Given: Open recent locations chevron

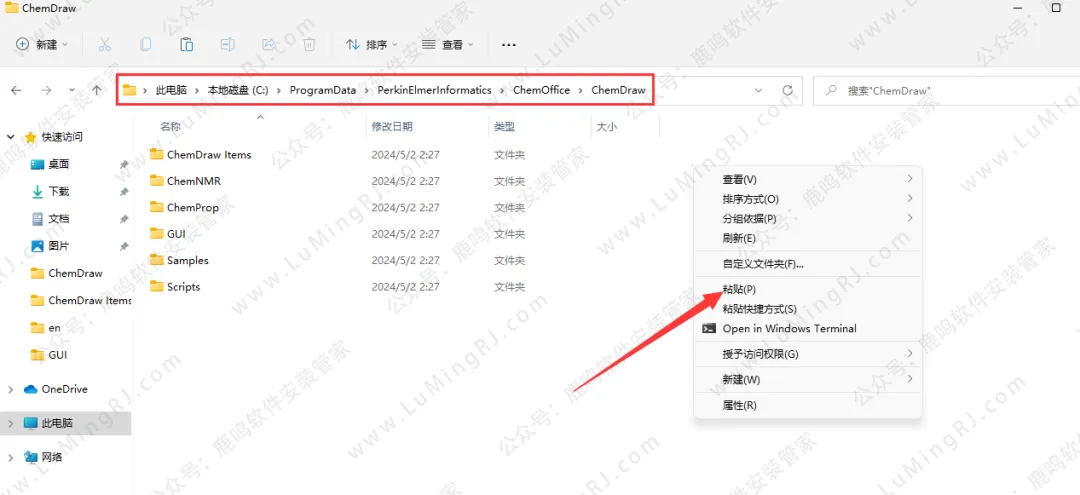Looking at the screenshot, I should (x=72, y=90).
